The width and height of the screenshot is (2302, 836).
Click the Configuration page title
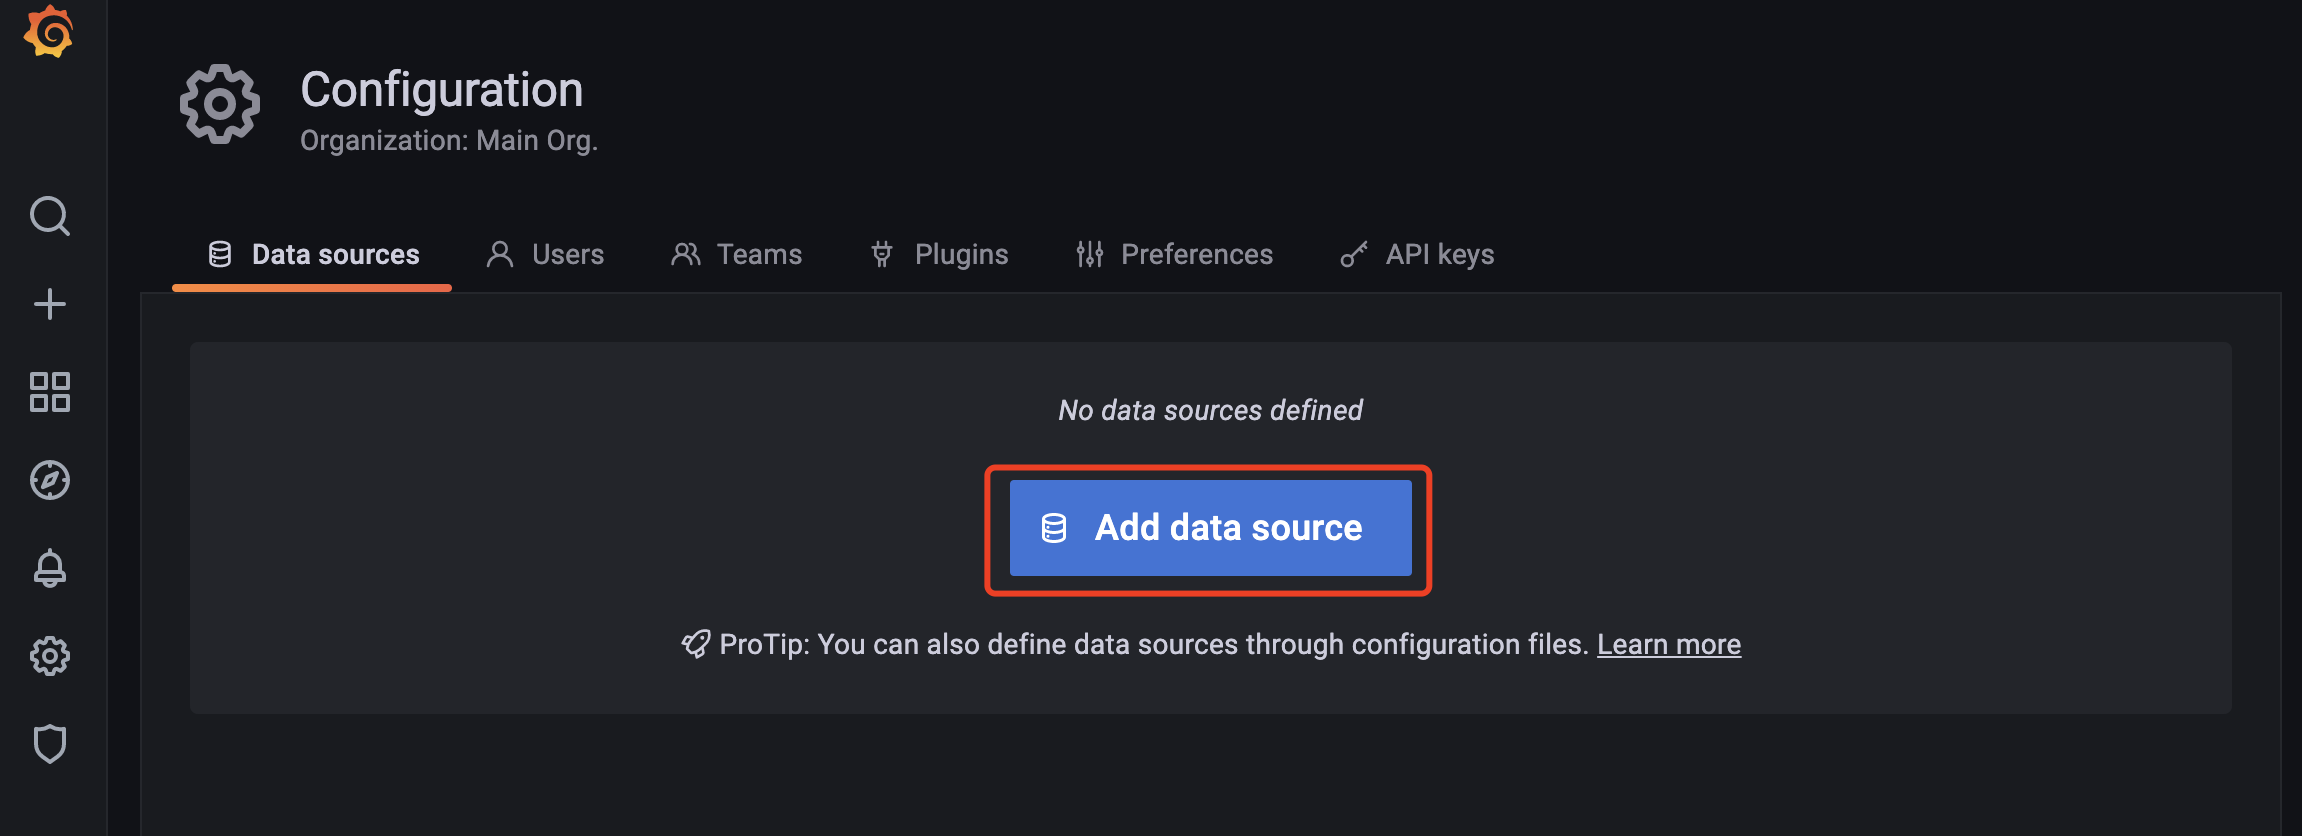click(442, 90)
